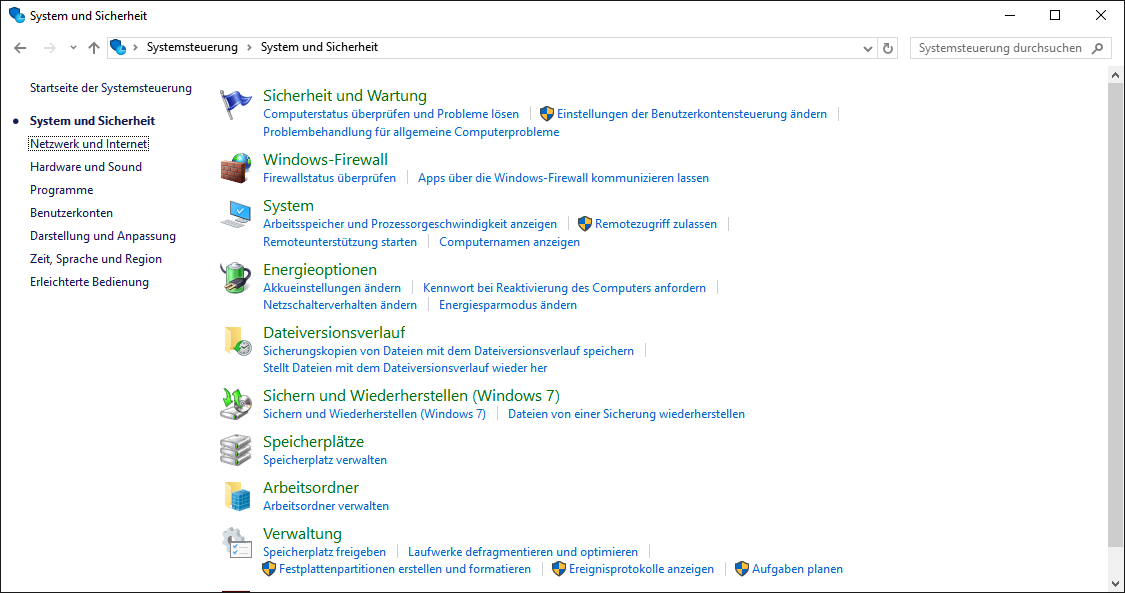Viewport: 1125px width, 593px height.
Task: Expand the address bar history dropdown
Action: pyautogui.click(x=868, y=48)
